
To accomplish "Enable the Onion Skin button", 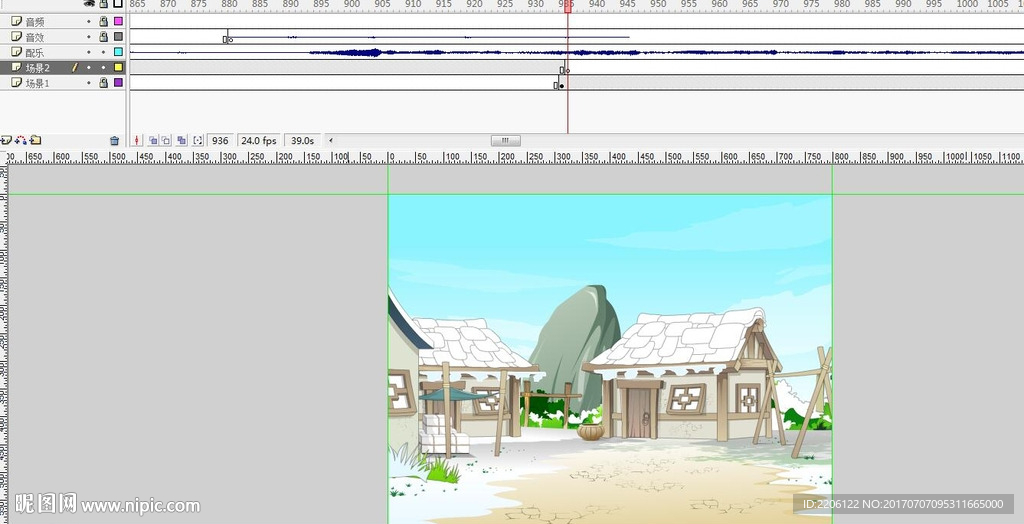I will pos(153,140).
